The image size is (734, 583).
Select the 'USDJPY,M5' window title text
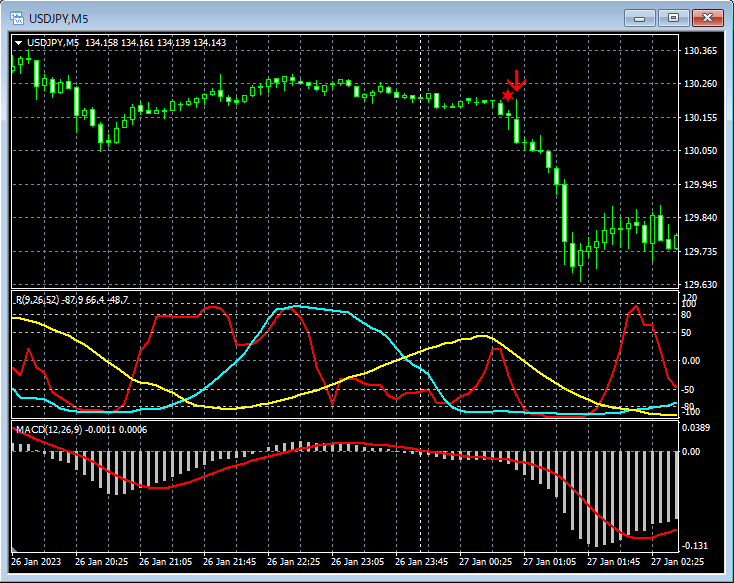(59, 19)
